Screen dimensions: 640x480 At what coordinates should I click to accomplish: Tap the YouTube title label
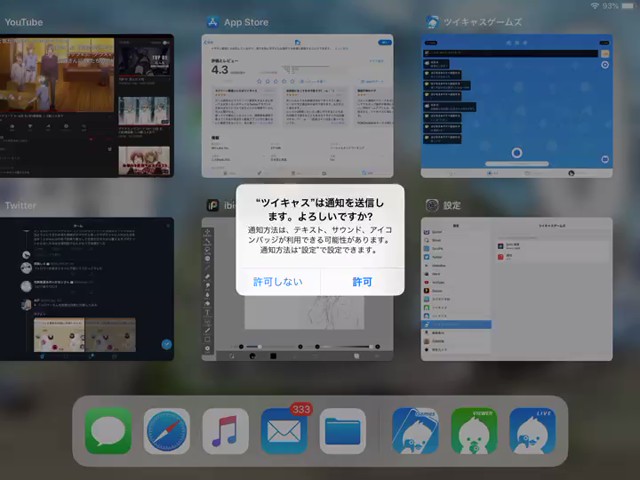coord(24,22)
